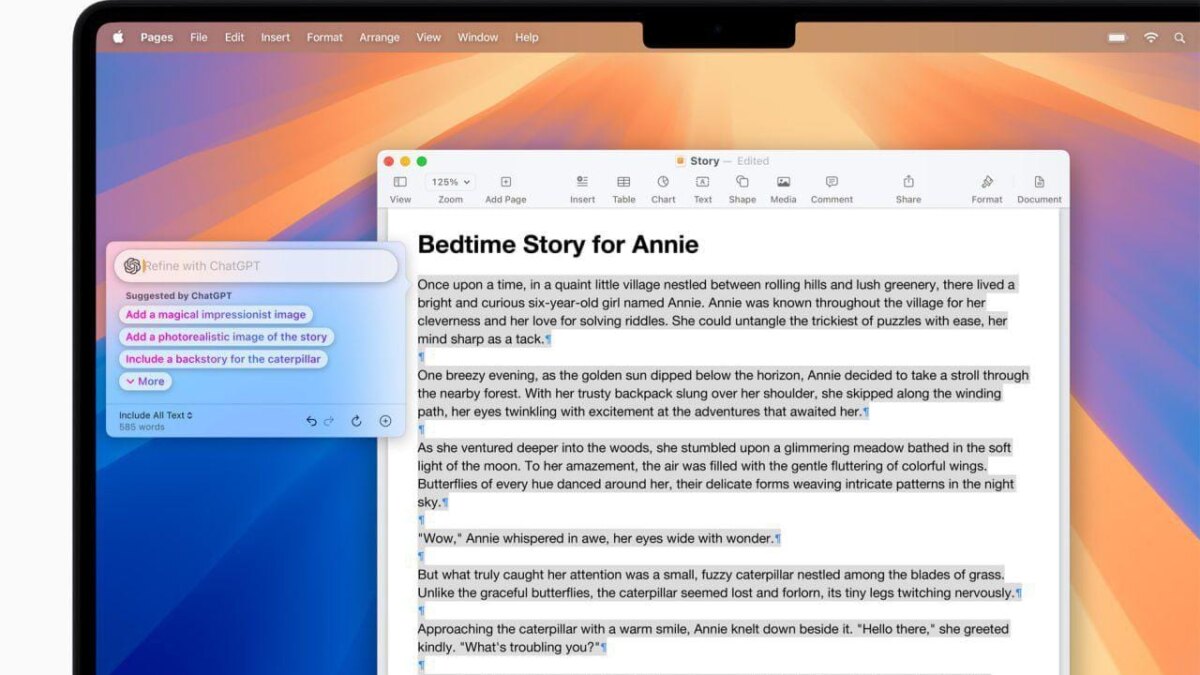Click the Add Page toolbar icon

point(506,182)
